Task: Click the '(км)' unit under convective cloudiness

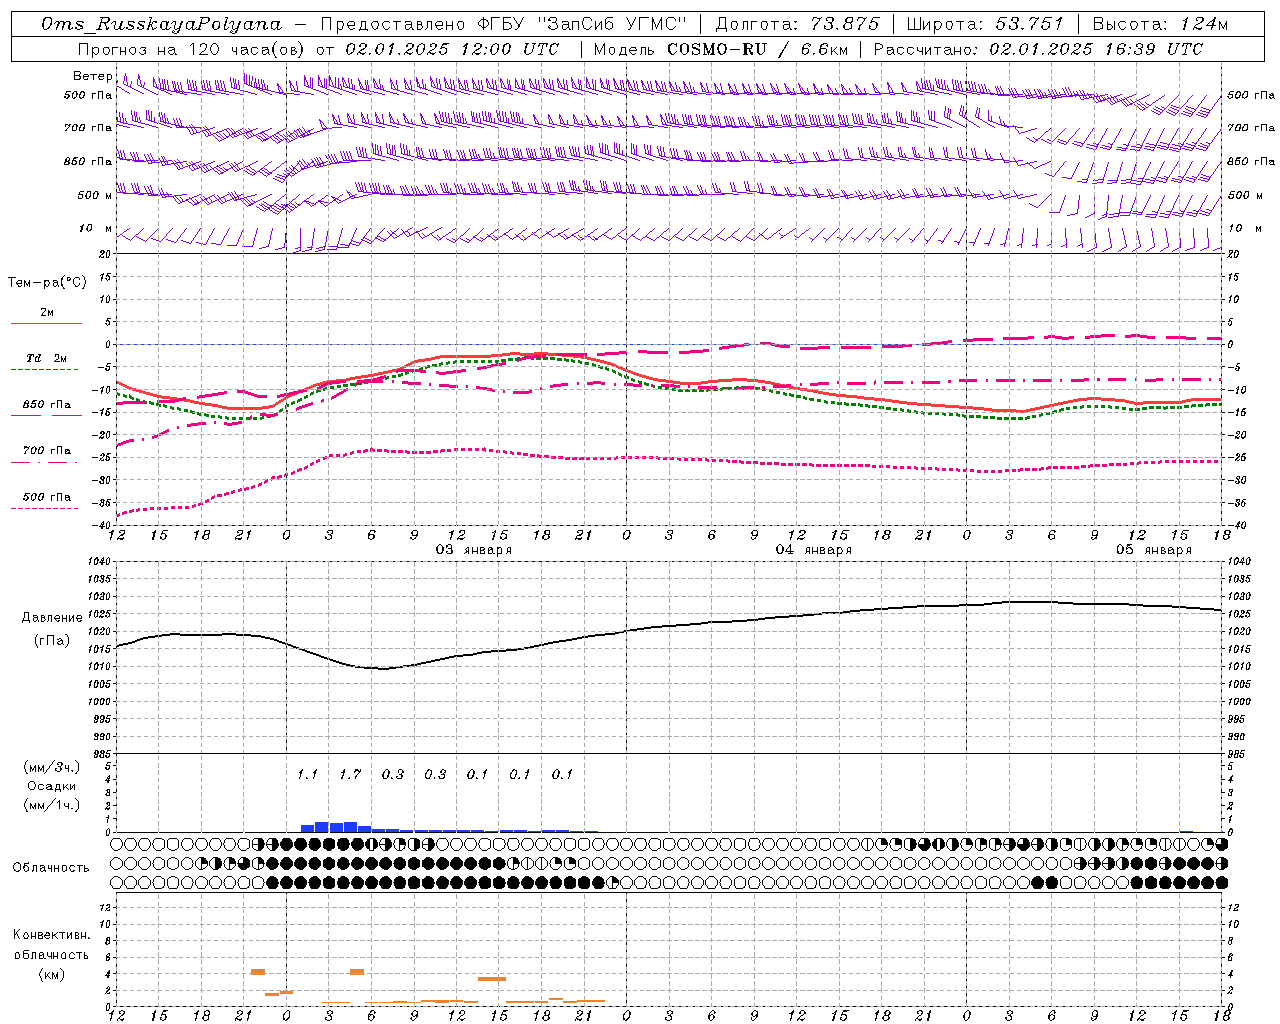Action: [51, 974]
